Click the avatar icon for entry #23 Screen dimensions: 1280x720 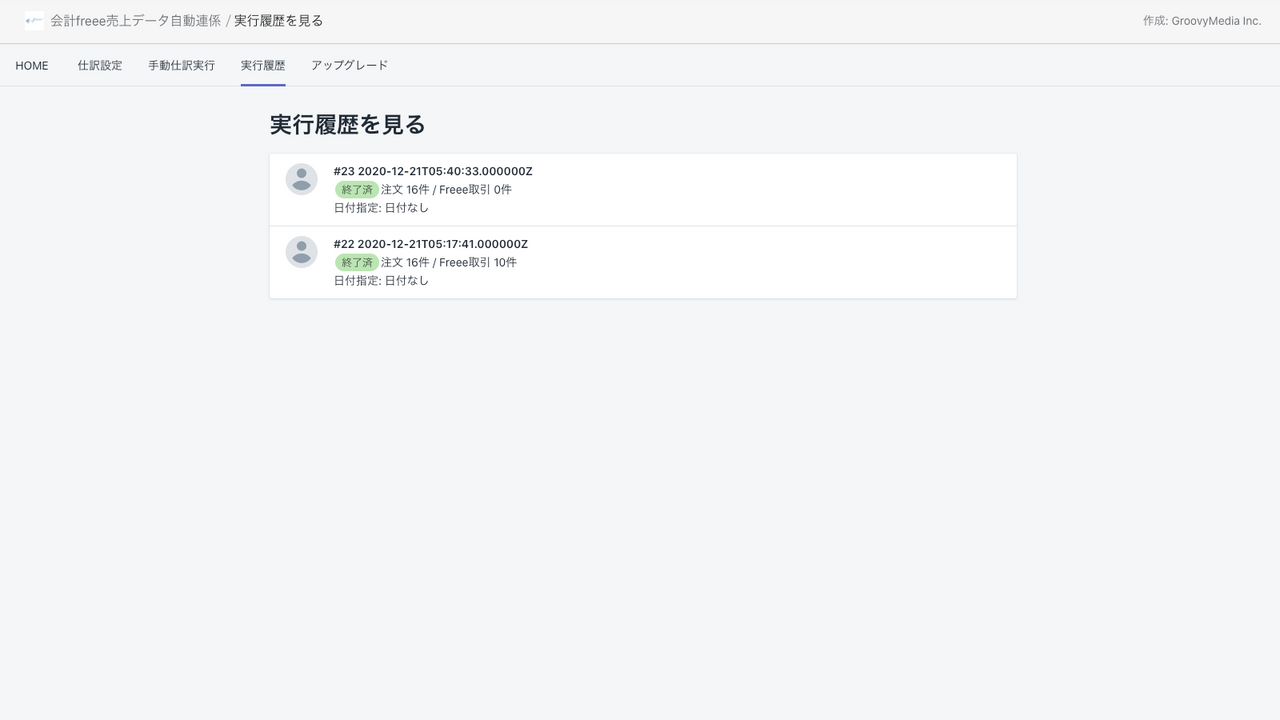[x=301, y=179]
